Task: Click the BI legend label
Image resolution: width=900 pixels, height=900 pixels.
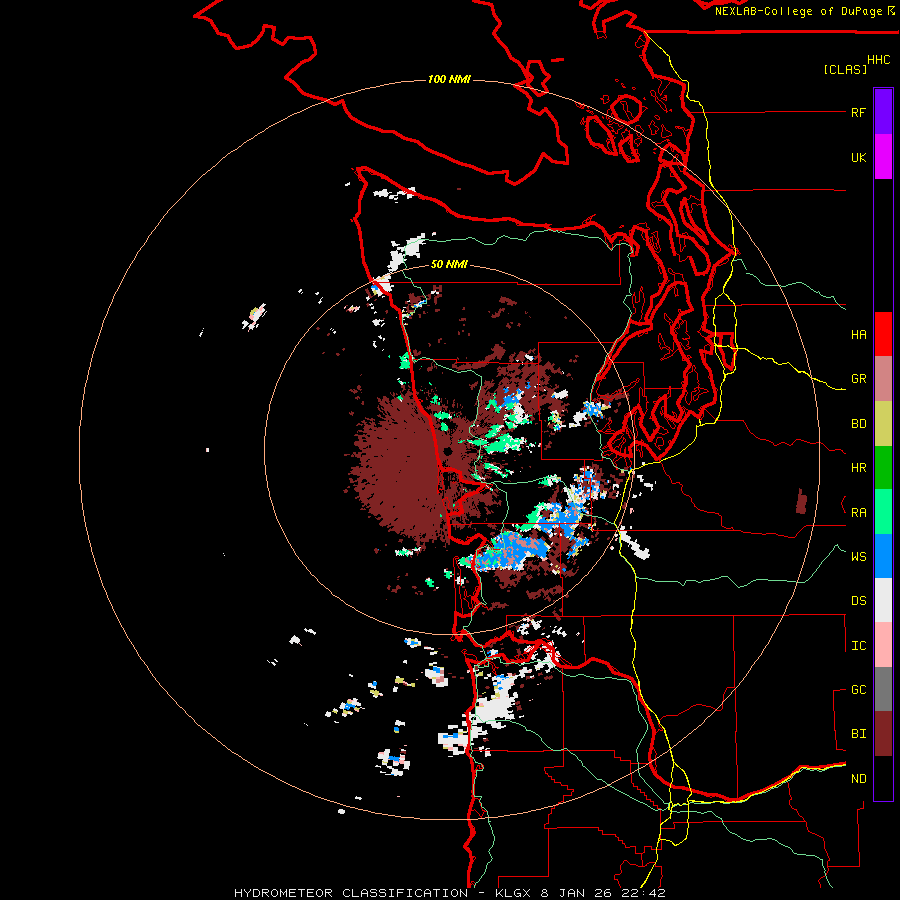Action: 858,734
